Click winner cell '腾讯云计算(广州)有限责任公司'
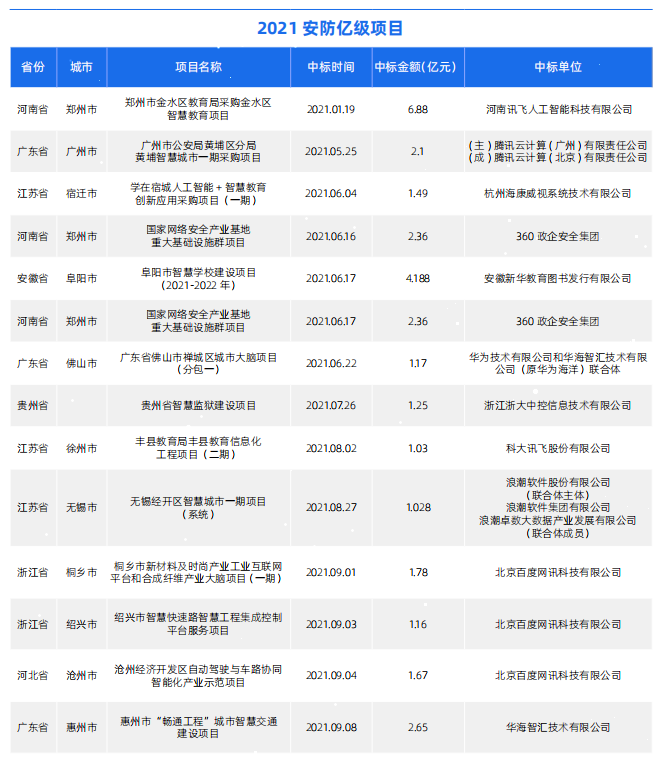 click(558, 145)
